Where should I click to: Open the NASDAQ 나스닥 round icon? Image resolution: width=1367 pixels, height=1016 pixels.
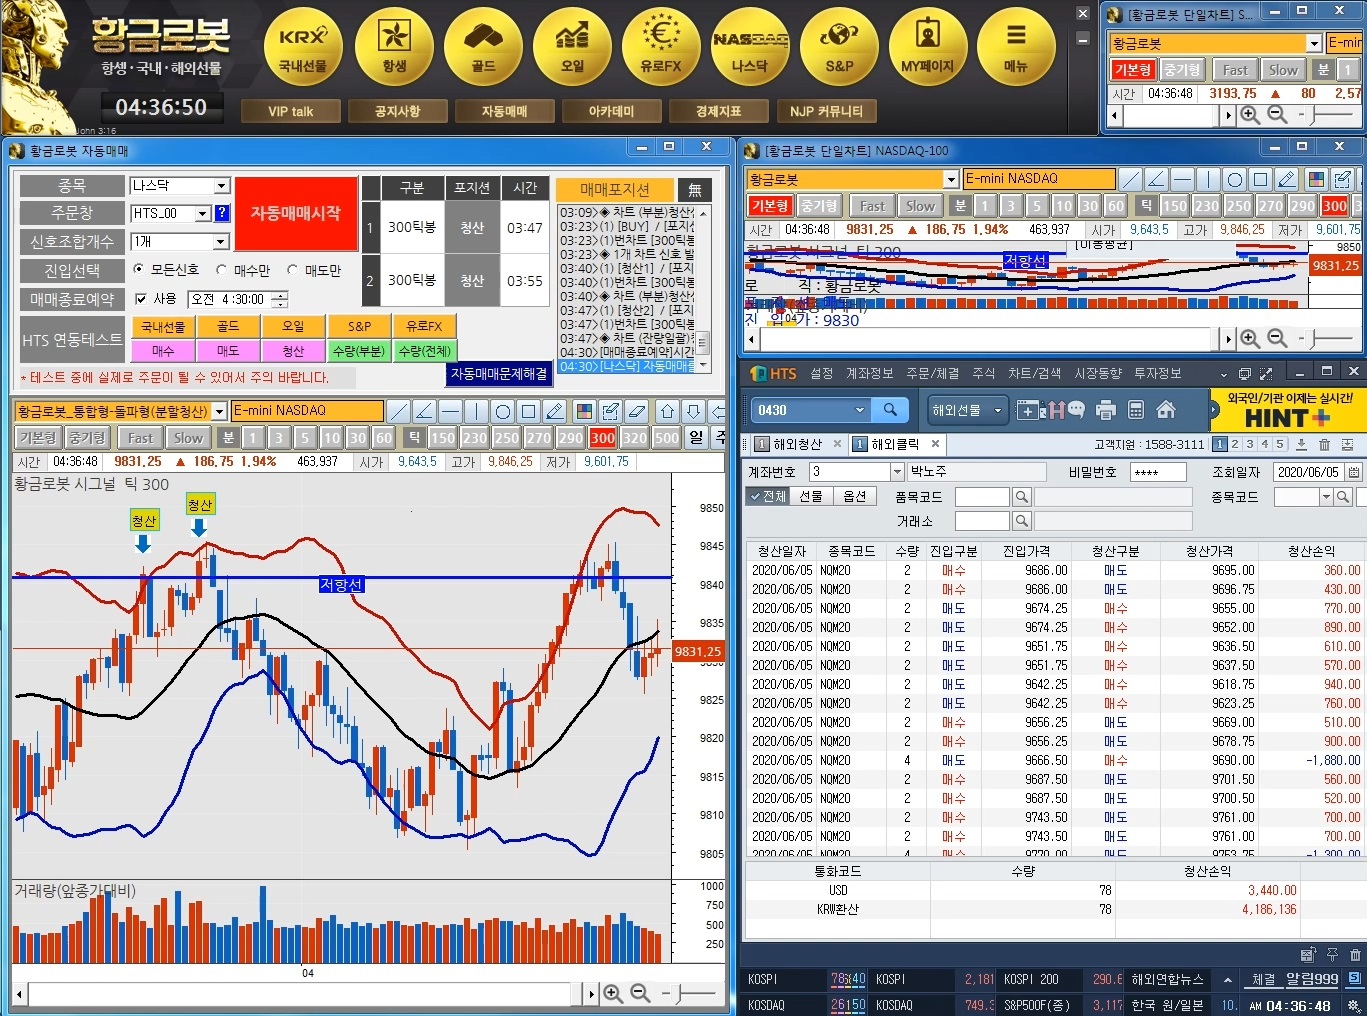[750, 46]
